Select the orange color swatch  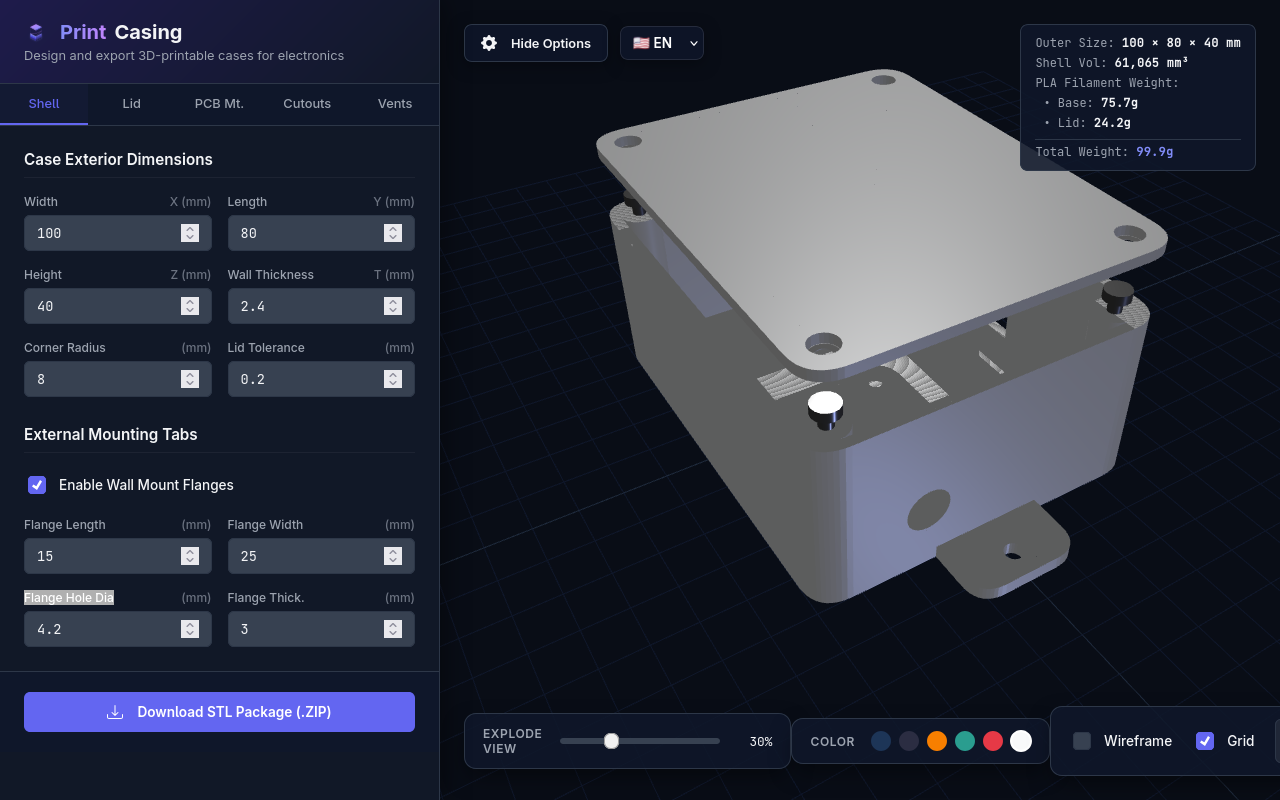pos(937,741)
